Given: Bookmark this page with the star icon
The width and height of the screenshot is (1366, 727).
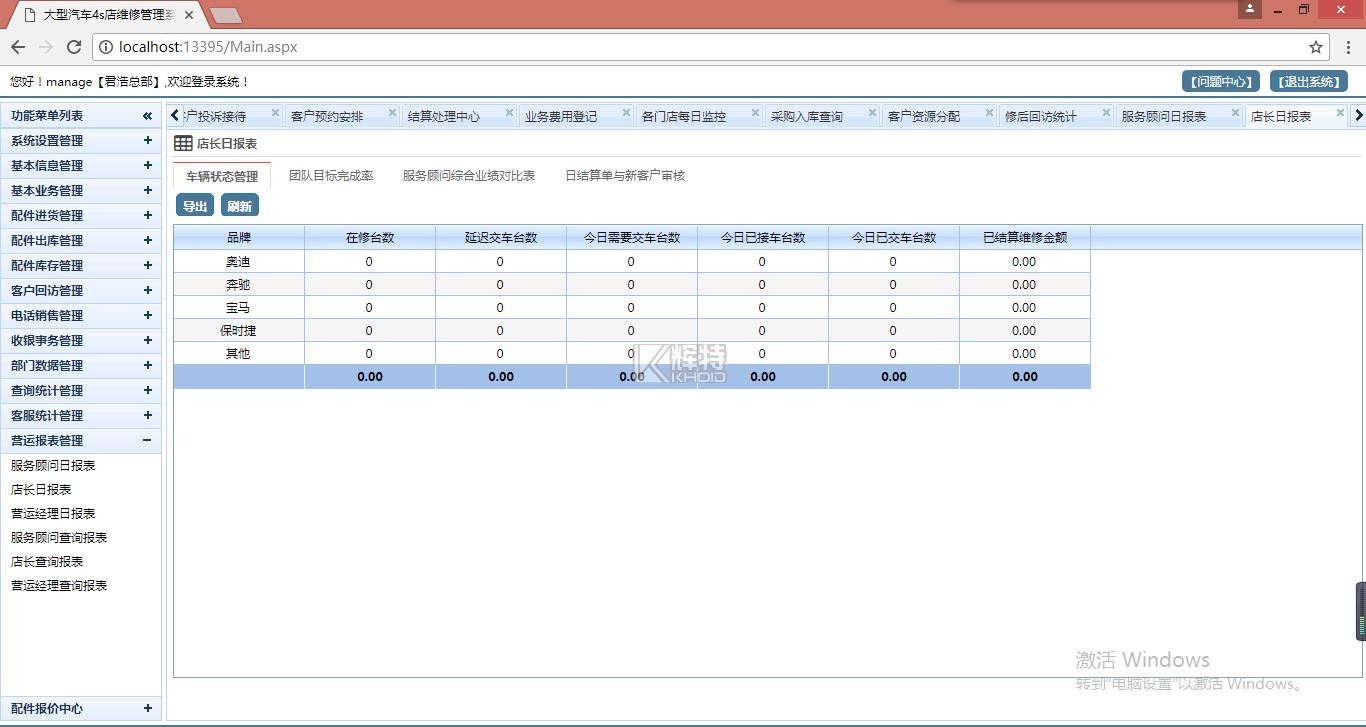Looking at the screenshot, I should click(1316, 47).
